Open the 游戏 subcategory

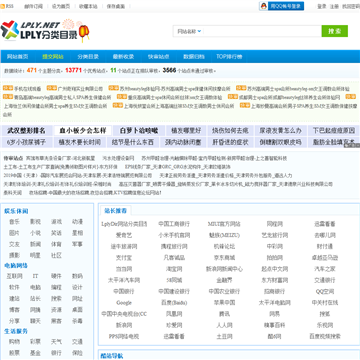[56, 222]
